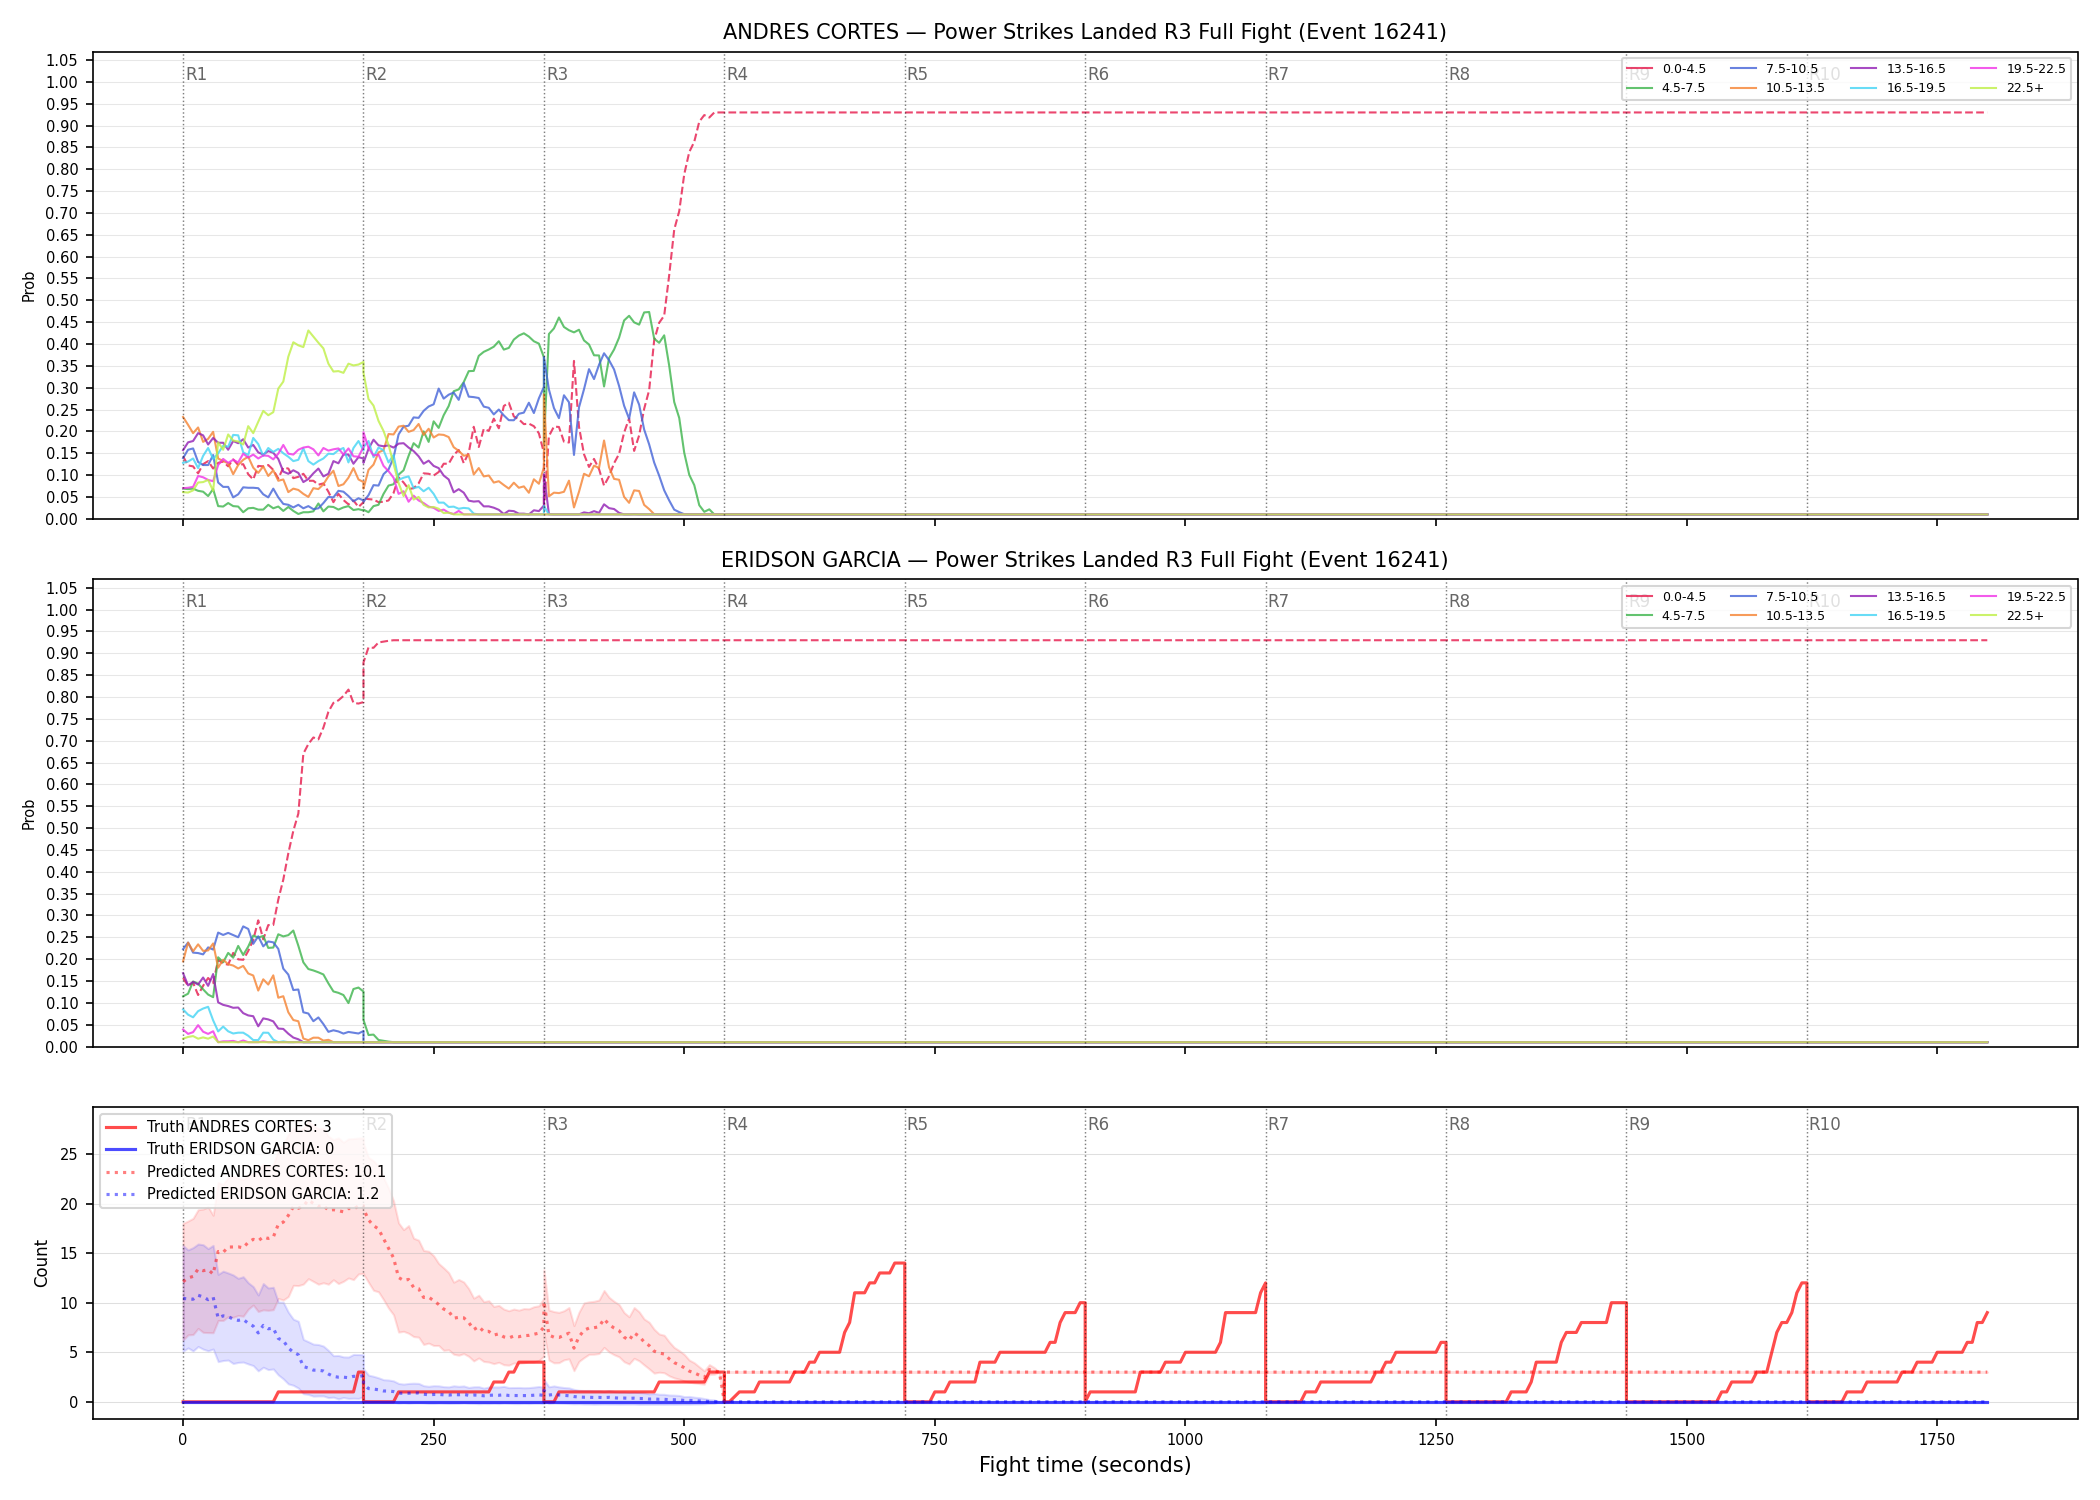Click the 7.5-10.5 legend entry in Garcia chart
The height and width of the screenshot is (1500, 2100).
click(1774, 597)
